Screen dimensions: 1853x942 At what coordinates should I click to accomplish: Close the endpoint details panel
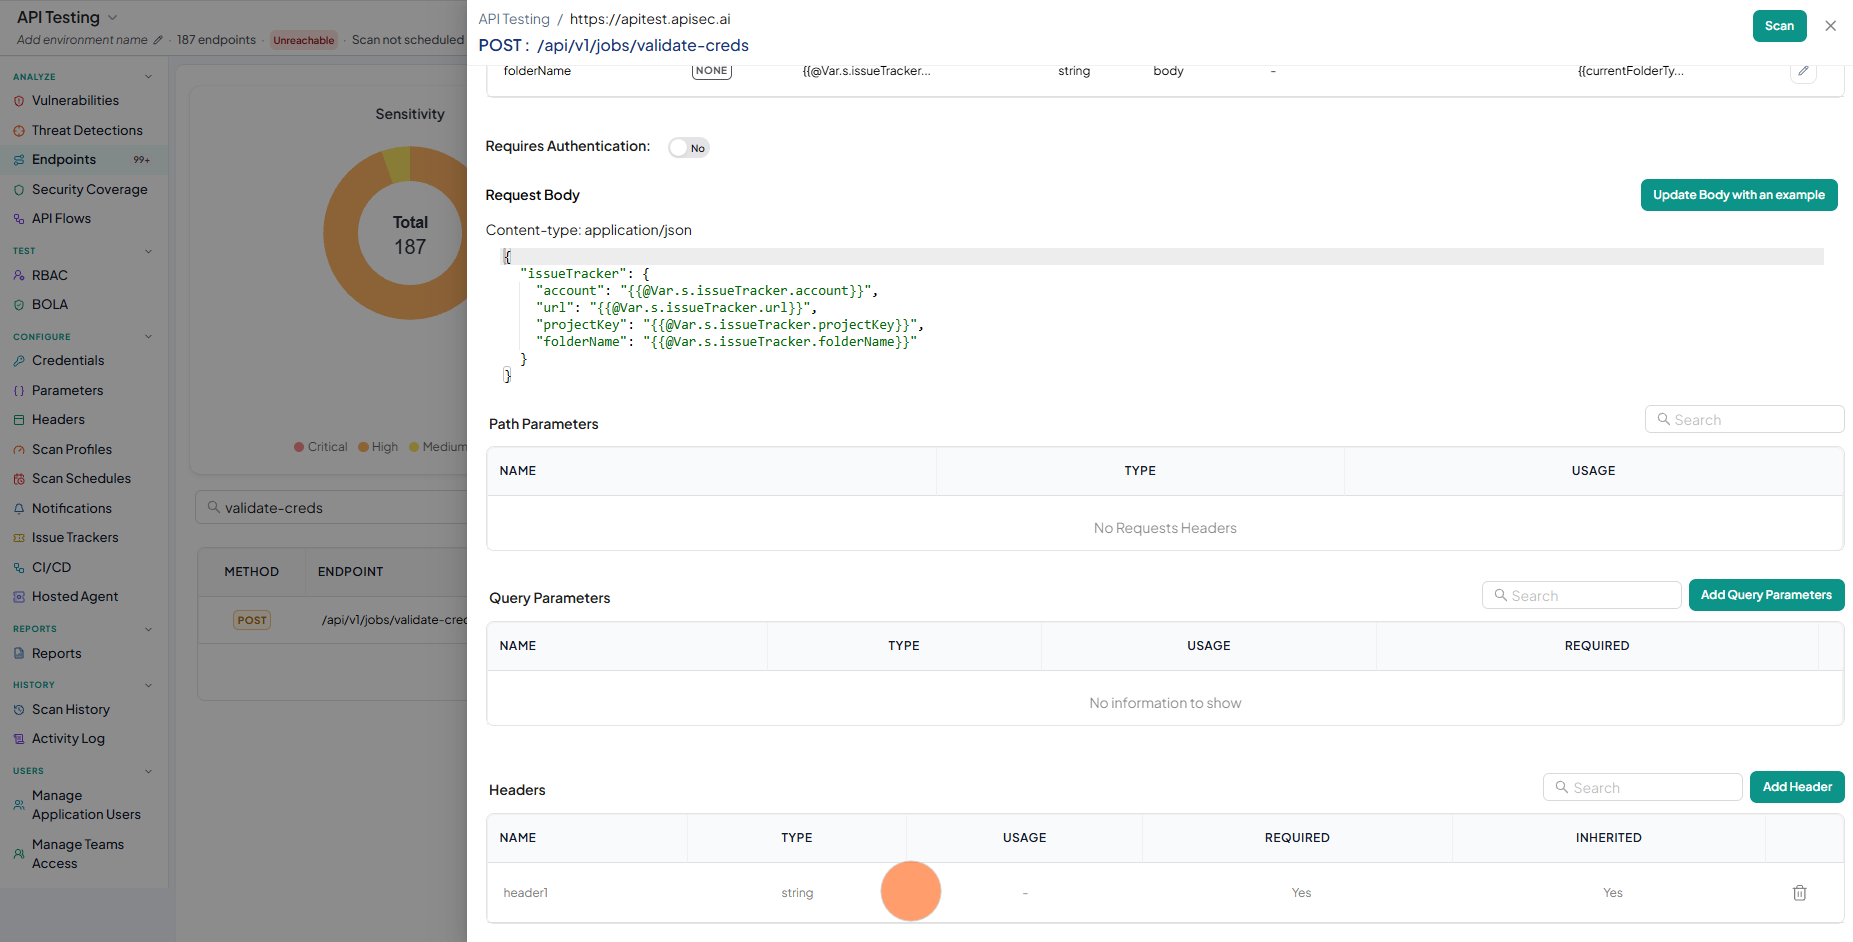1830,26
